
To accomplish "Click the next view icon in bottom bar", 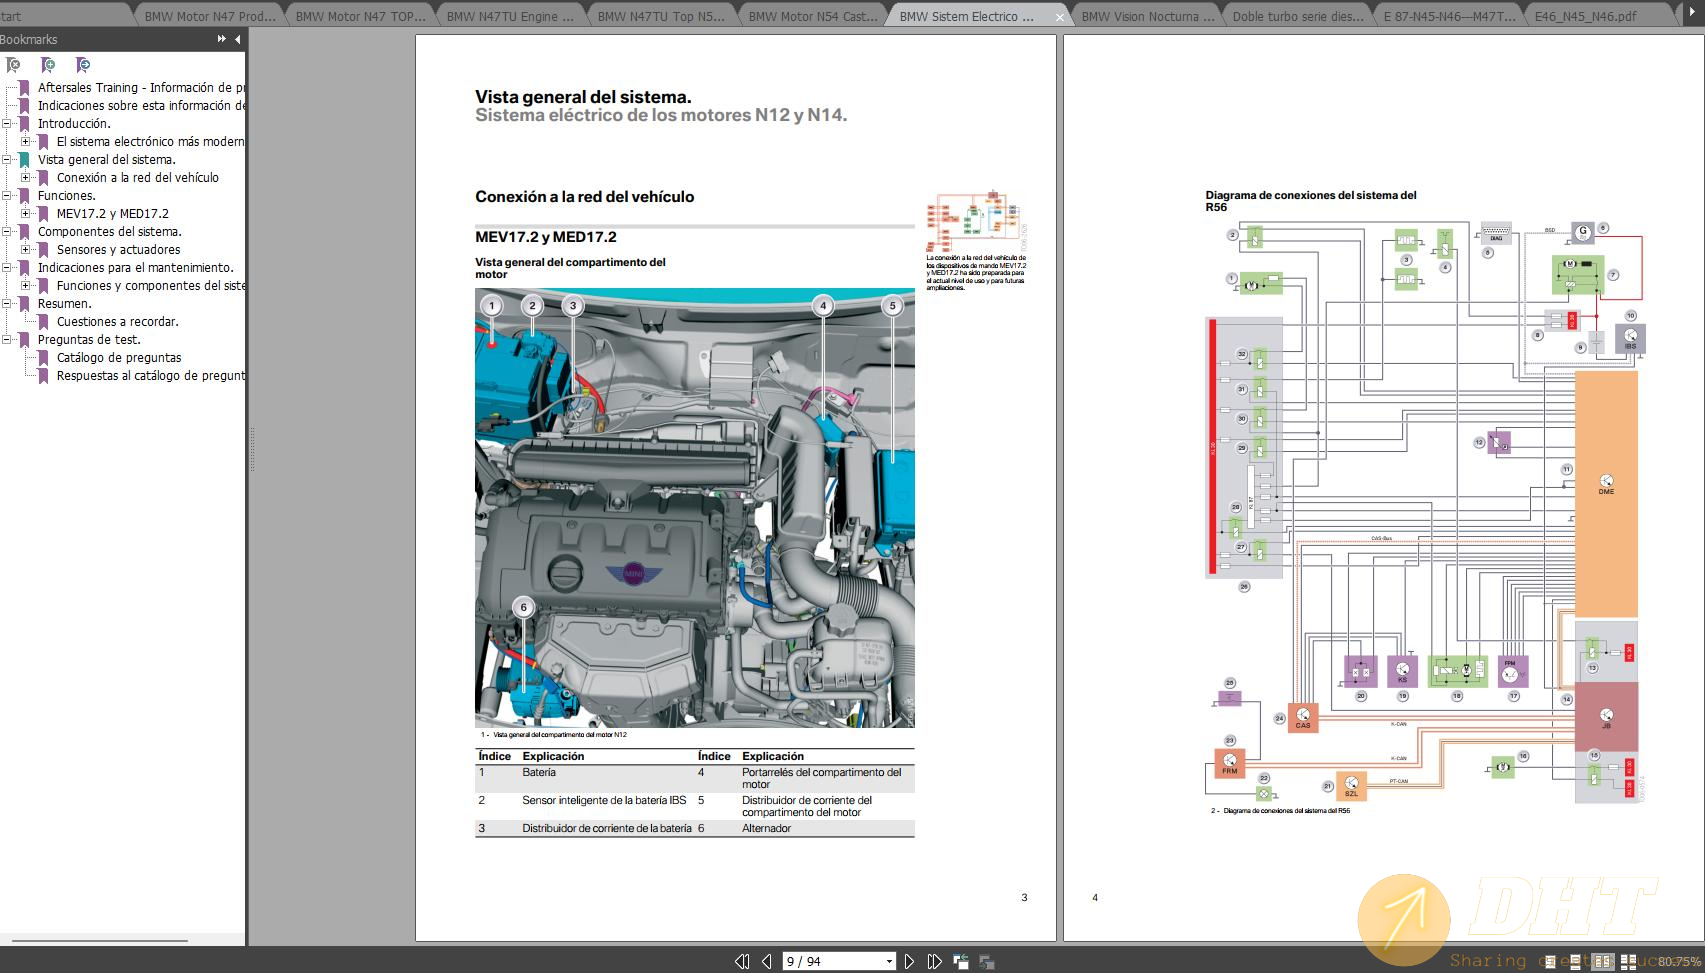I will tap(986, 961).
